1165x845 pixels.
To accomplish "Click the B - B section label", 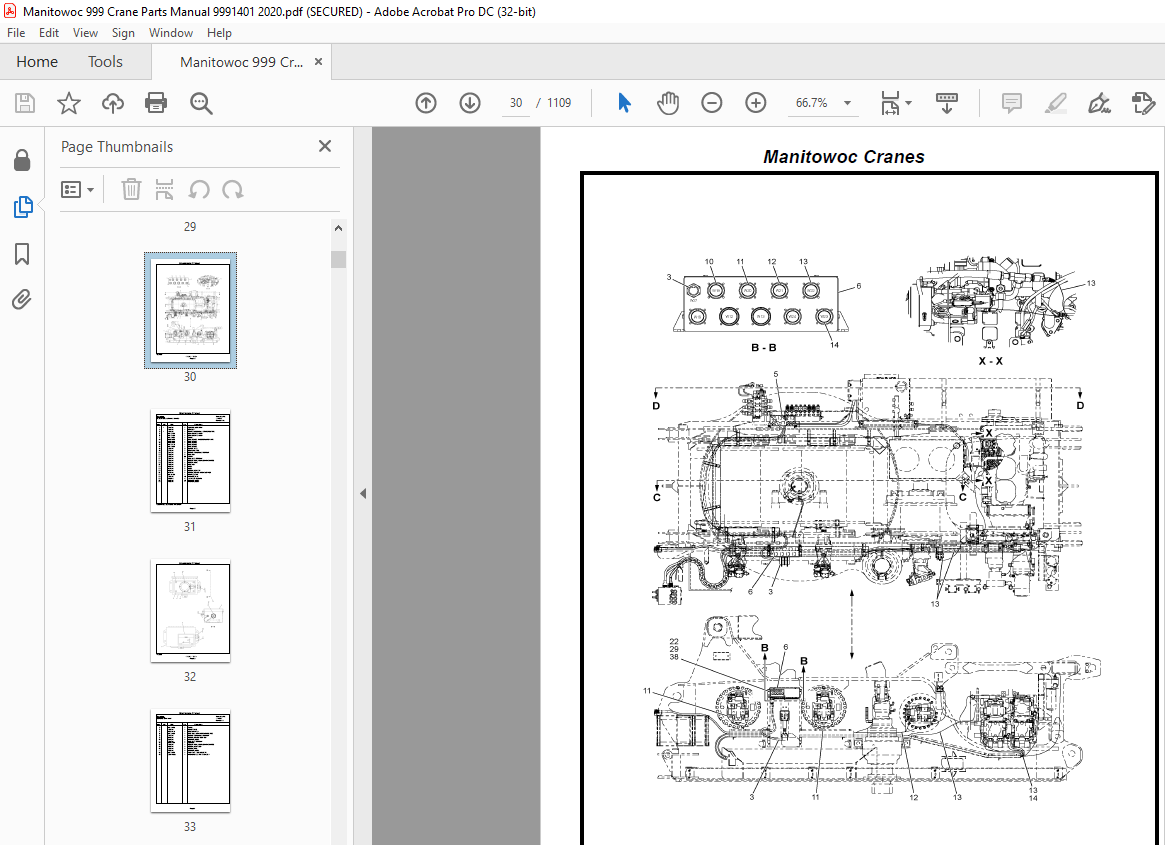I will [764, 347].
